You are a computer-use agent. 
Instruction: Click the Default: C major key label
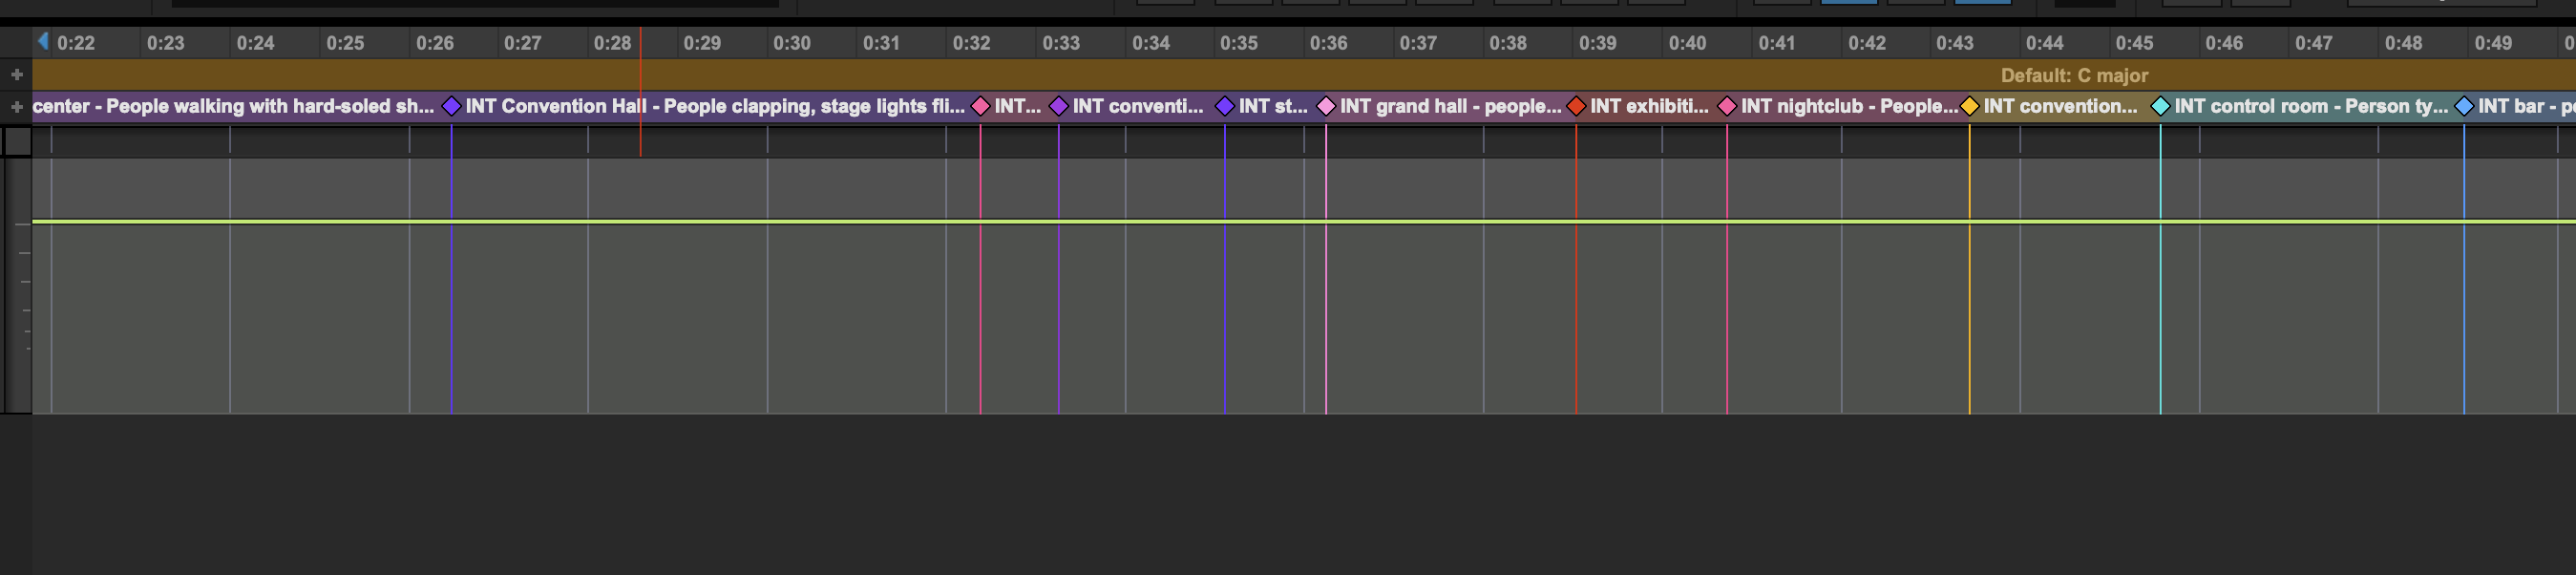[x=2073, y=76]
